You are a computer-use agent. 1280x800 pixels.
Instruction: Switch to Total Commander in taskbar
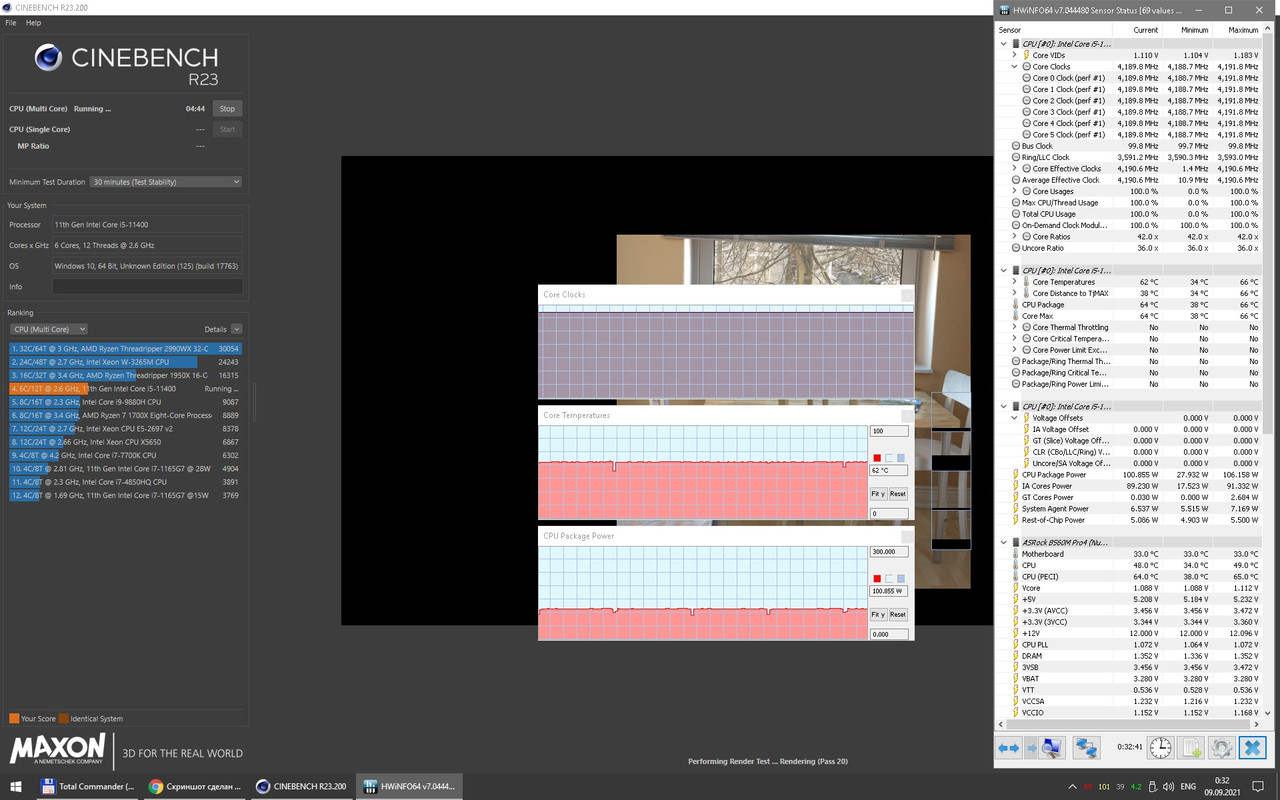(x=87, y=786)
